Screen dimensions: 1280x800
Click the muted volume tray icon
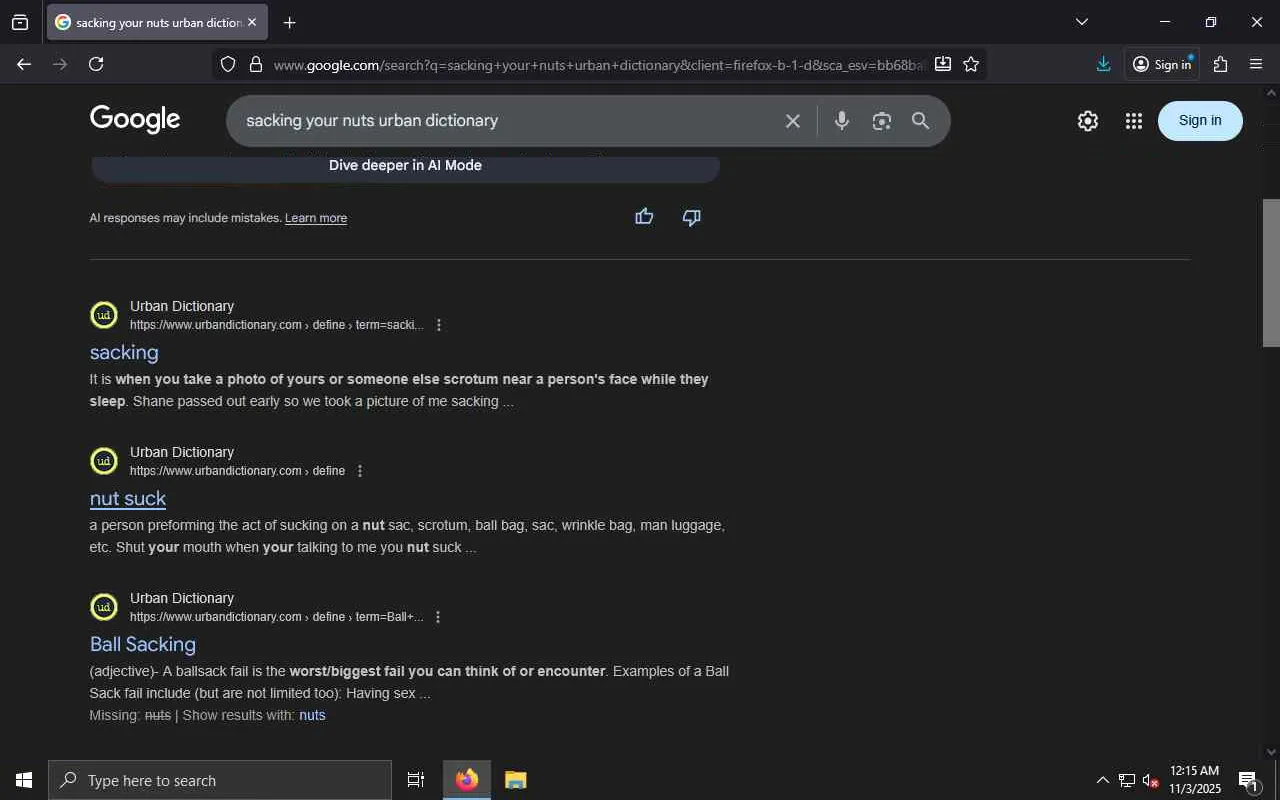(1150, 780)
